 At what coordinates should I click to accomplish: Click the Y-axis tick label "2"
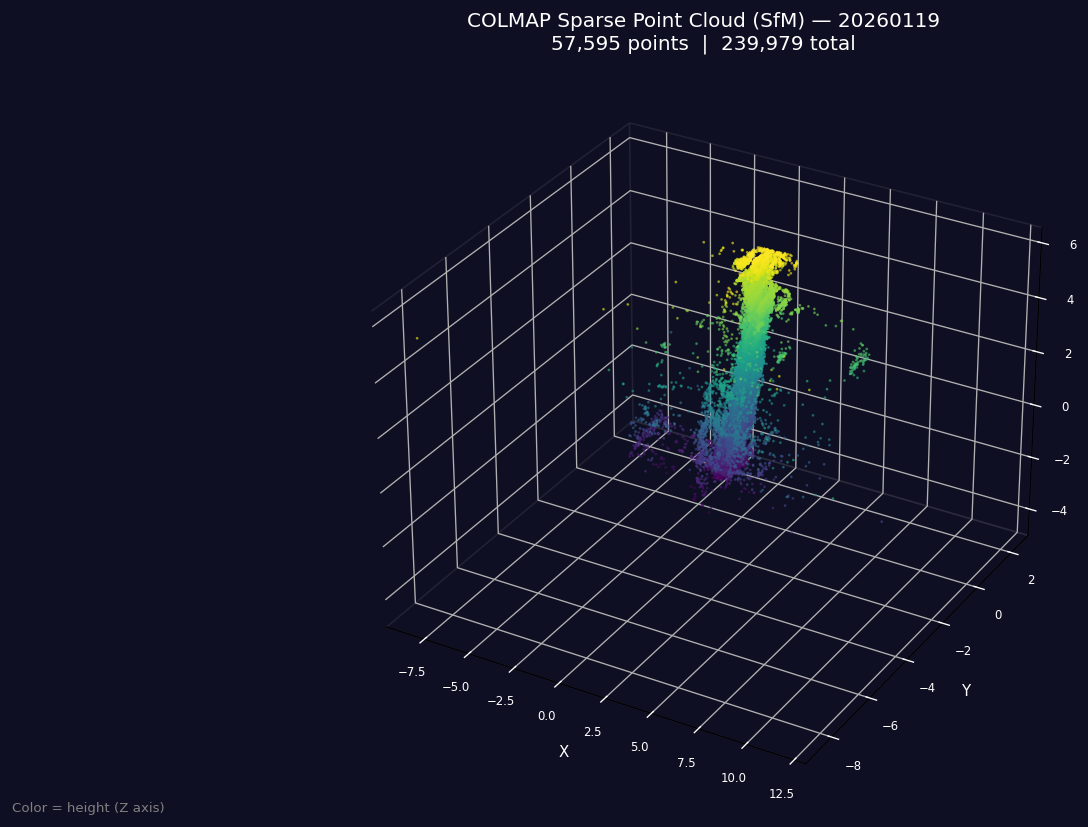tap(1032, 580)
